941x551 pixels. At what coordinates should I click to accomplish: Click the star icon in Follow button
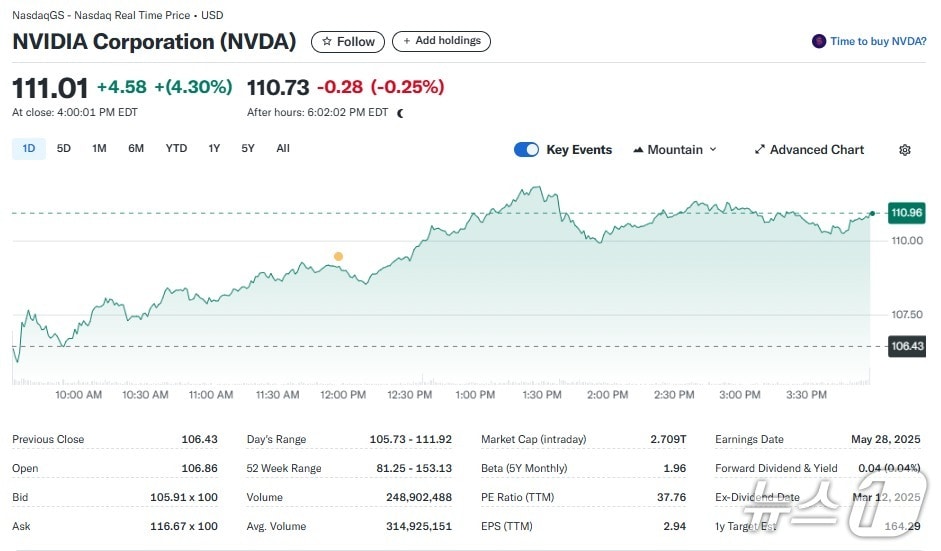tap(326, 41)
